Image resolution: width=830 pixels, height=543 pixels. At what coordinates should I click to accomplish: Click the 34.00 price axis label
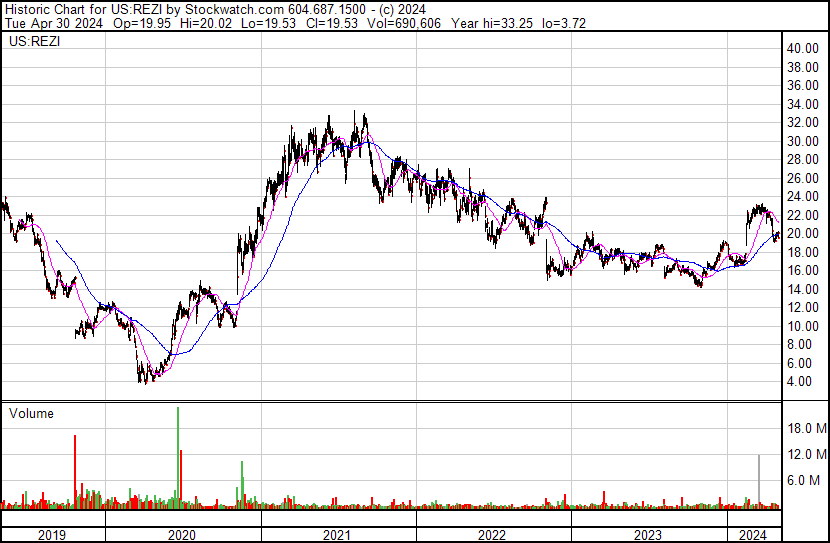click(x=802, y=104)
